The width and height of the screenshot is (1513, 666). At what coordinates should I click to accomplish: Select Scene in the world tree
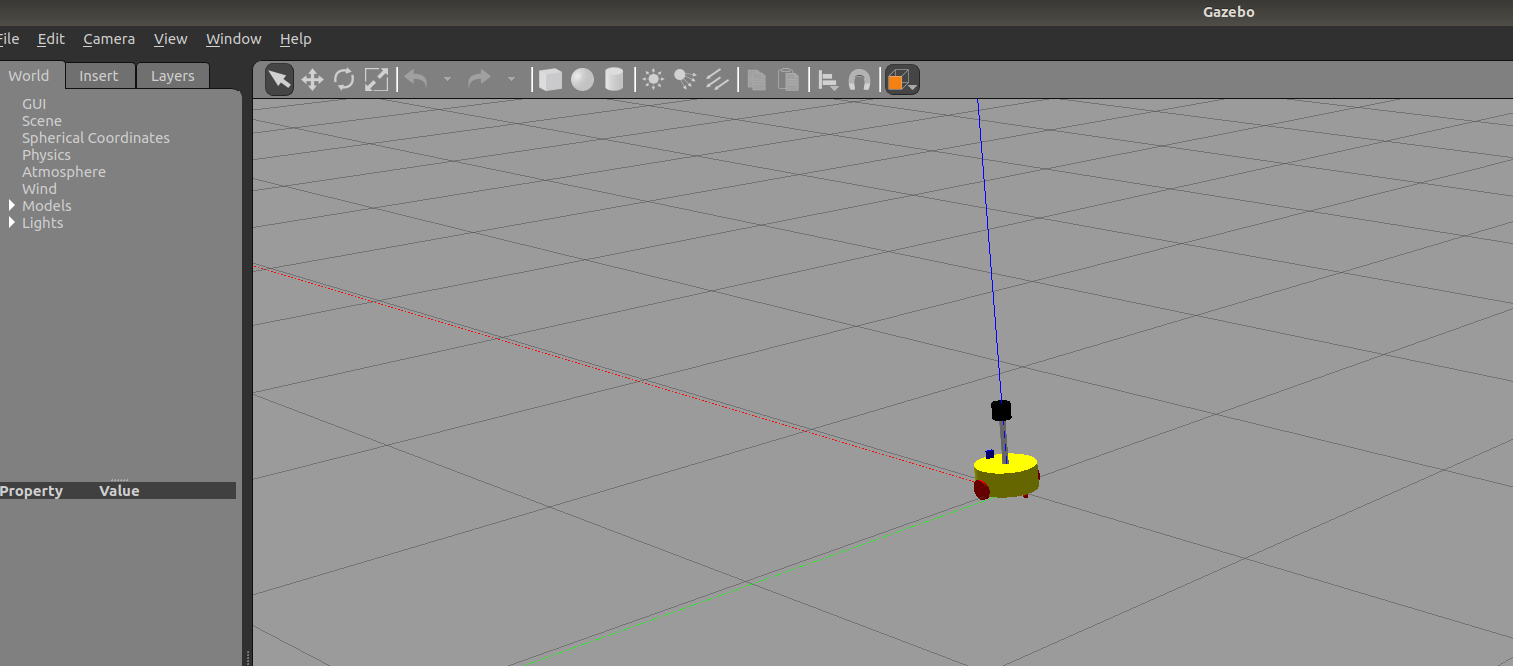pos(42,121)
